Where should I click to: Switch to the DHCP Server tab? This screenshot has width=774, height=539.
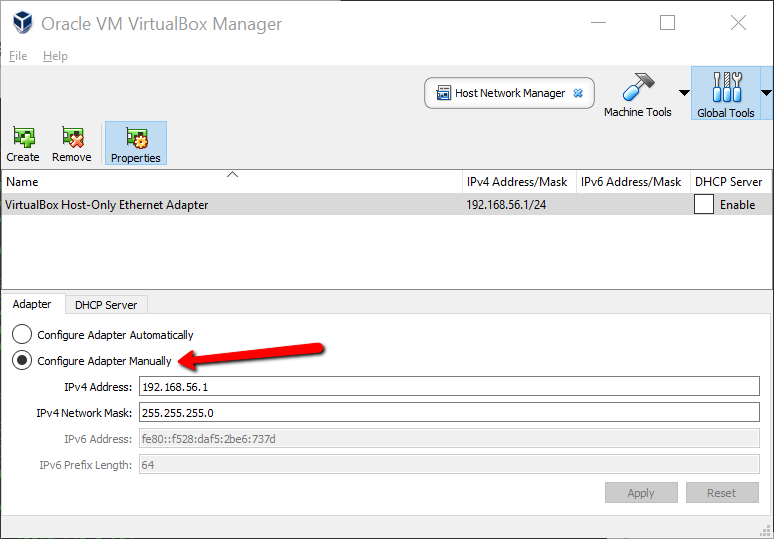(106, 305)
